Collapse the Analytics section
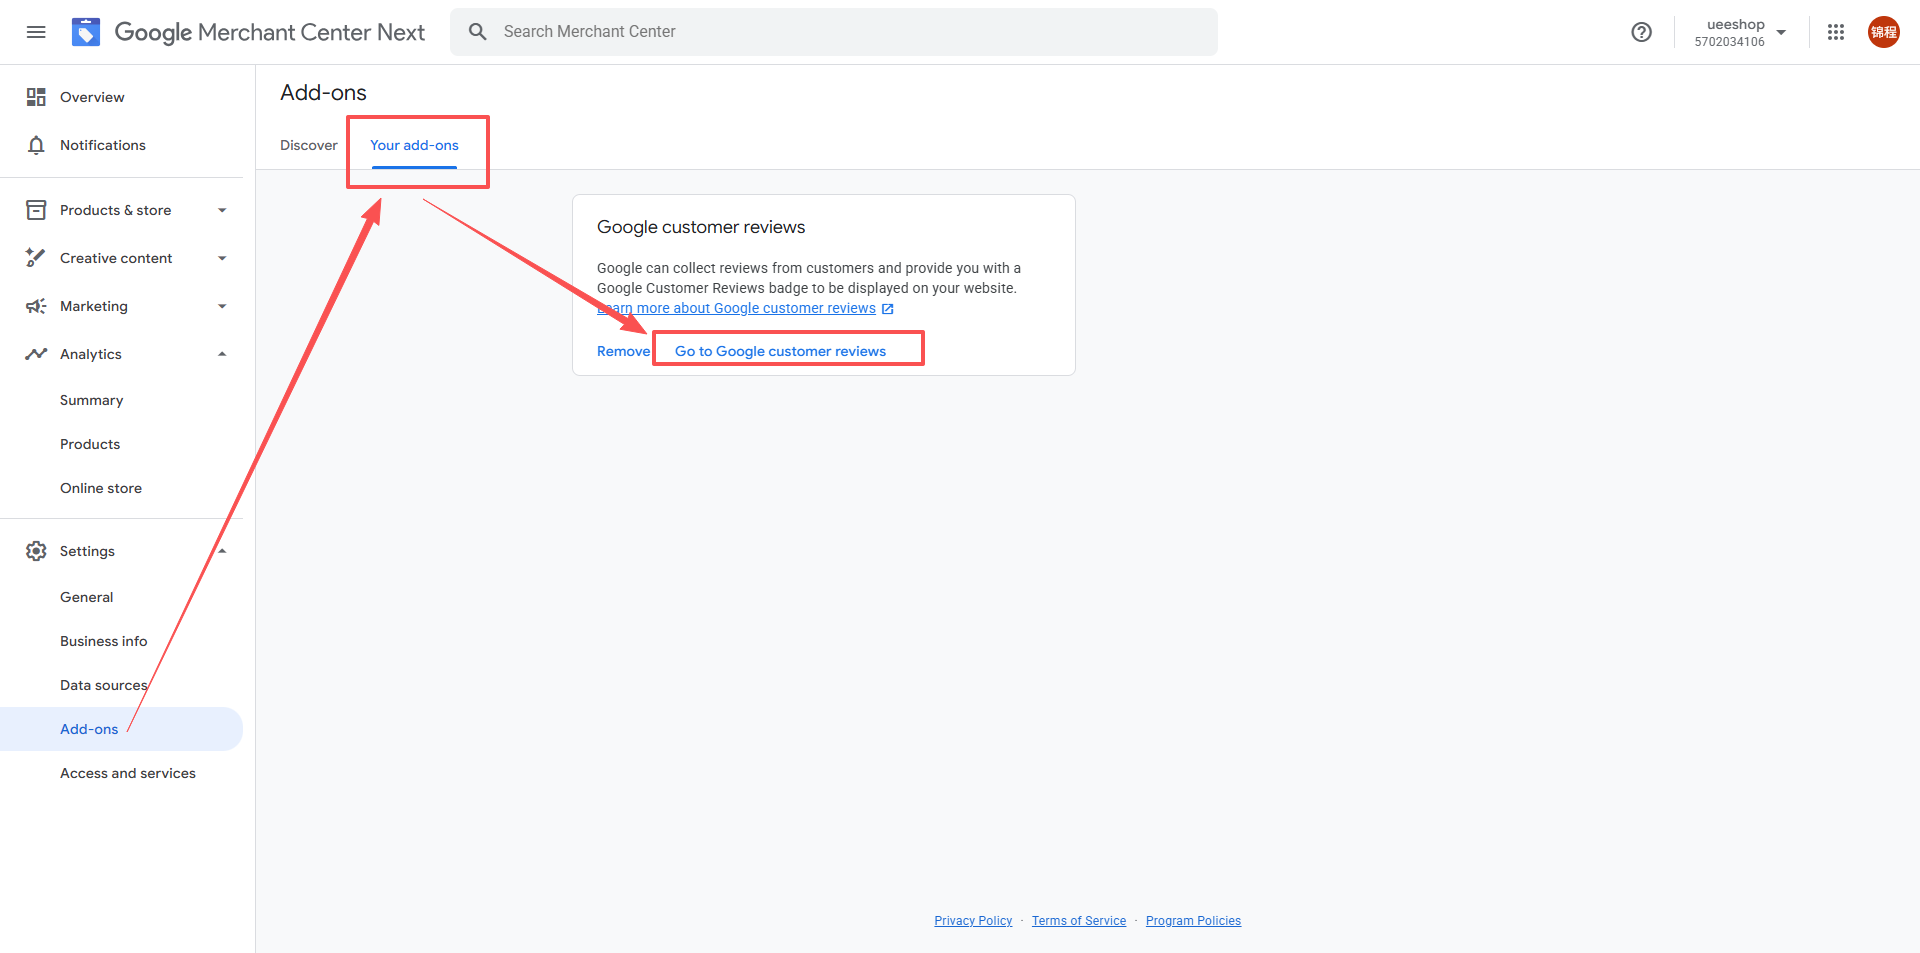1920x953 pixels. [x=222, y=354]
